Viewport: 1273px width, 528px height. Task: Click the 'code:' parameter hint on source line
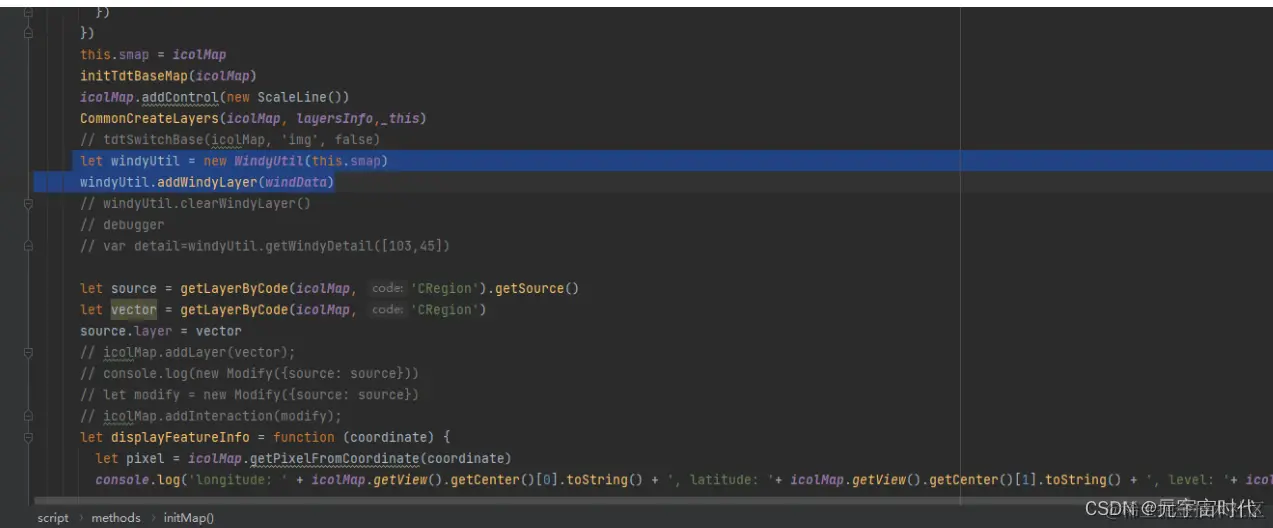tap(387, 288)
